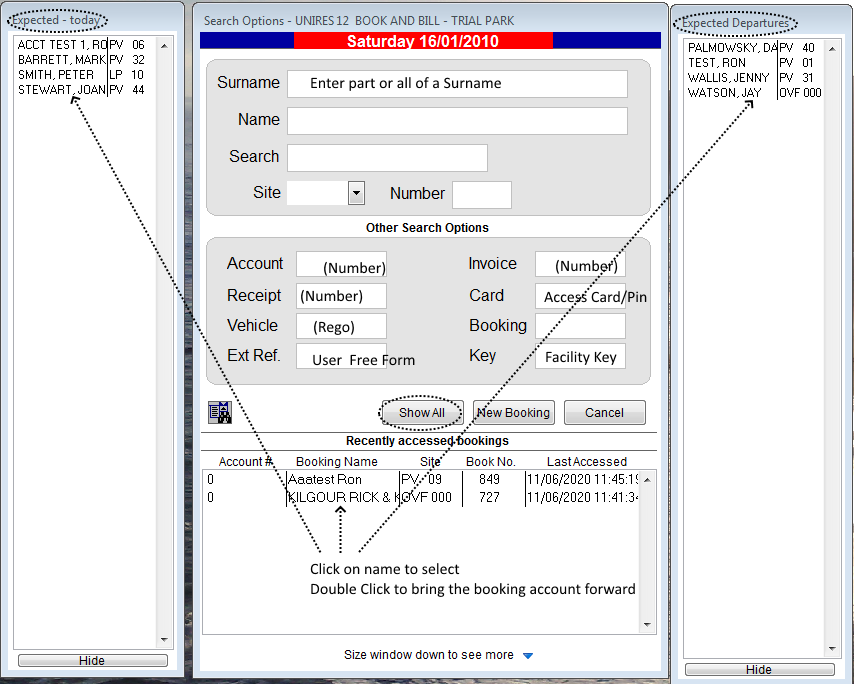Click the Show All button
Image resolution: width=854 pixels, height=684 pixels.
coord(421,413)
